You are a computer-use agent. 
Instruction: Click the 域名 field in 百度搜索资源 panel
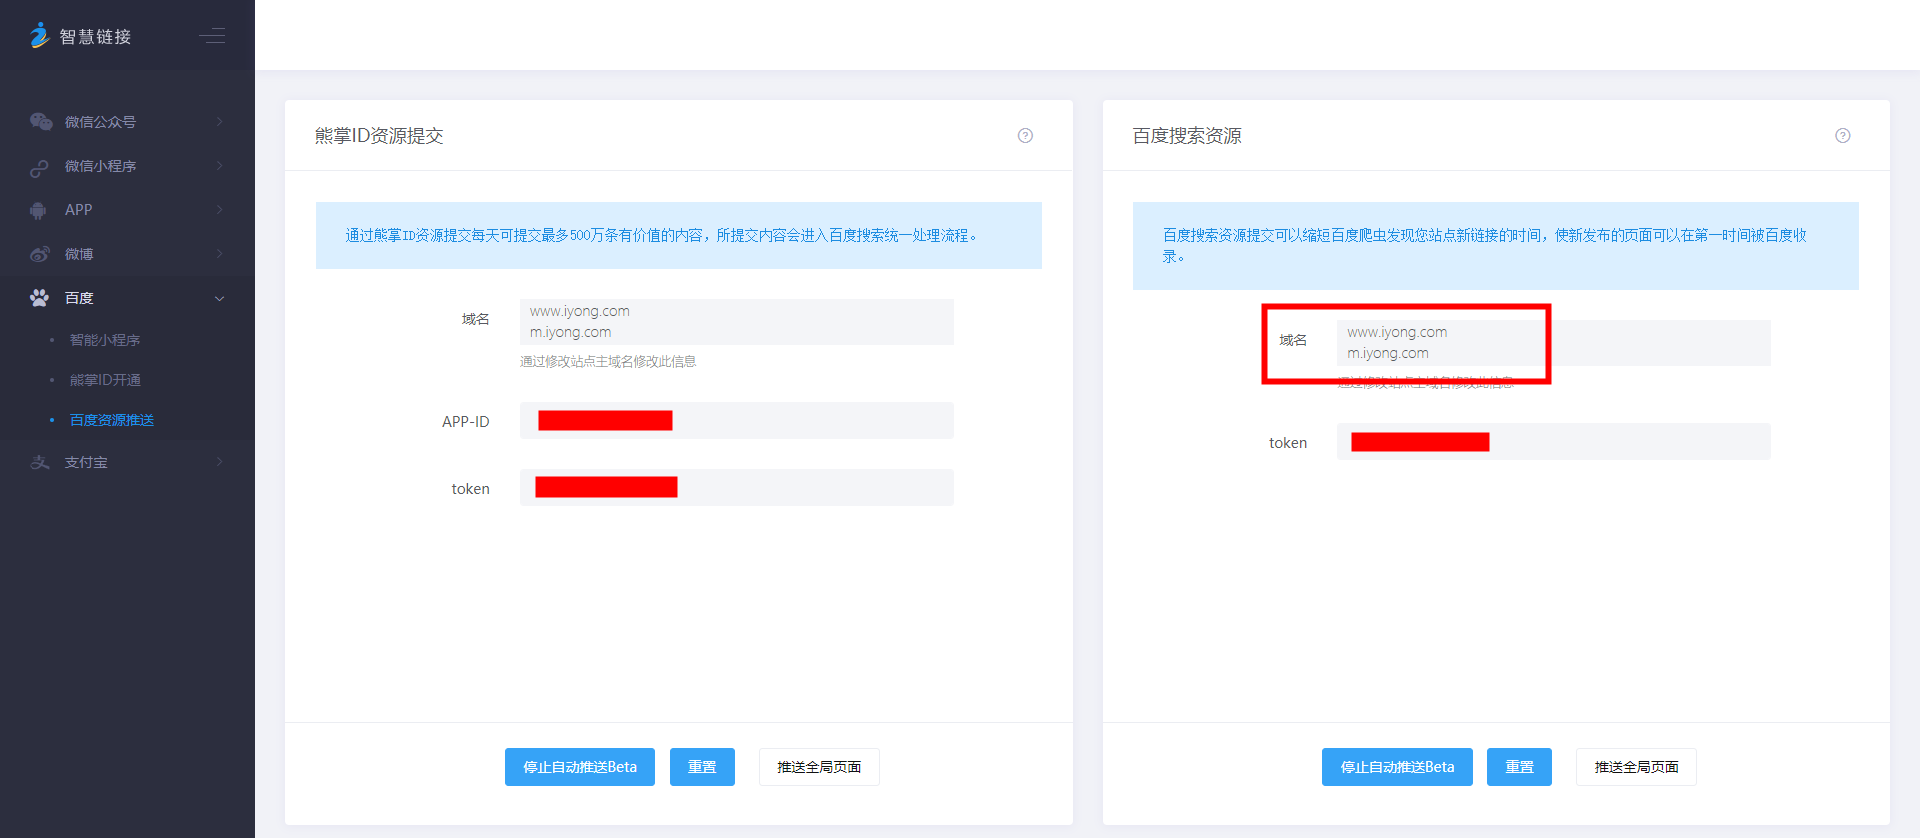(1554, 343)
